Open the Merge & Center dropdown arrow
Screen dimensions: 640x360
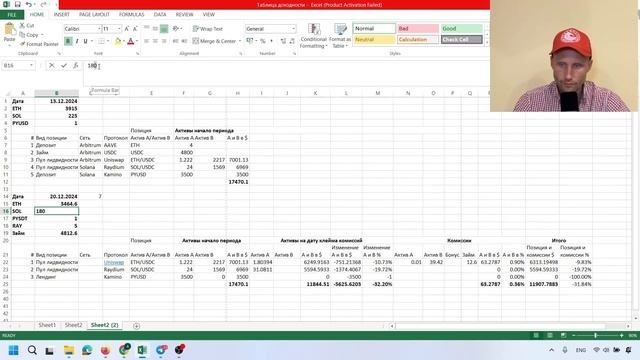click(240, 41)
